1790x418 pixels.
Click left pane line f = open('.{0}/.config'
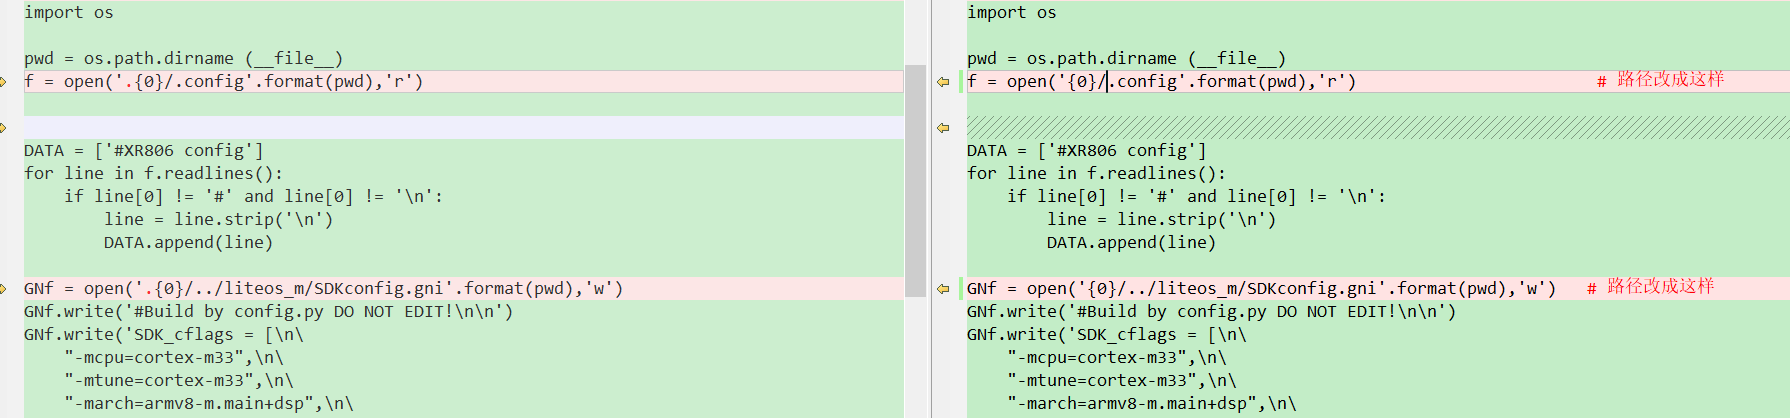224,82
